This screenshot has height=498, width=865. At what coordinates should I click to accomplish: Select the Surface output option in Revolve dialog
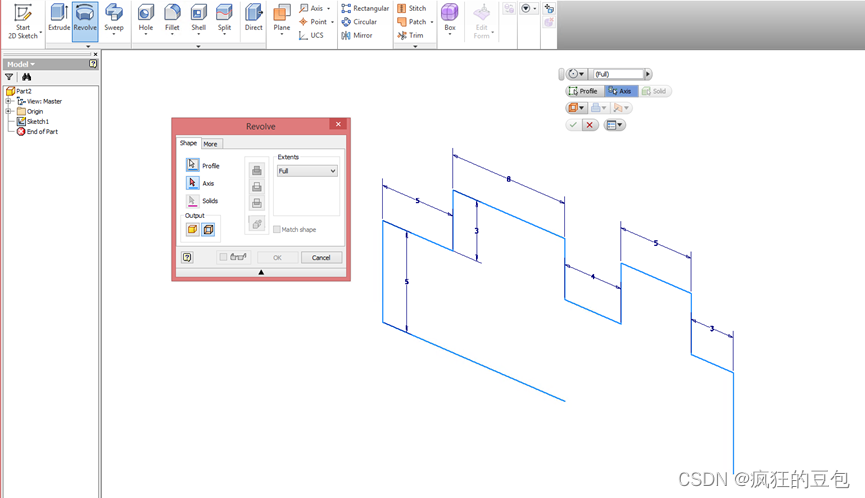(208, 229)
